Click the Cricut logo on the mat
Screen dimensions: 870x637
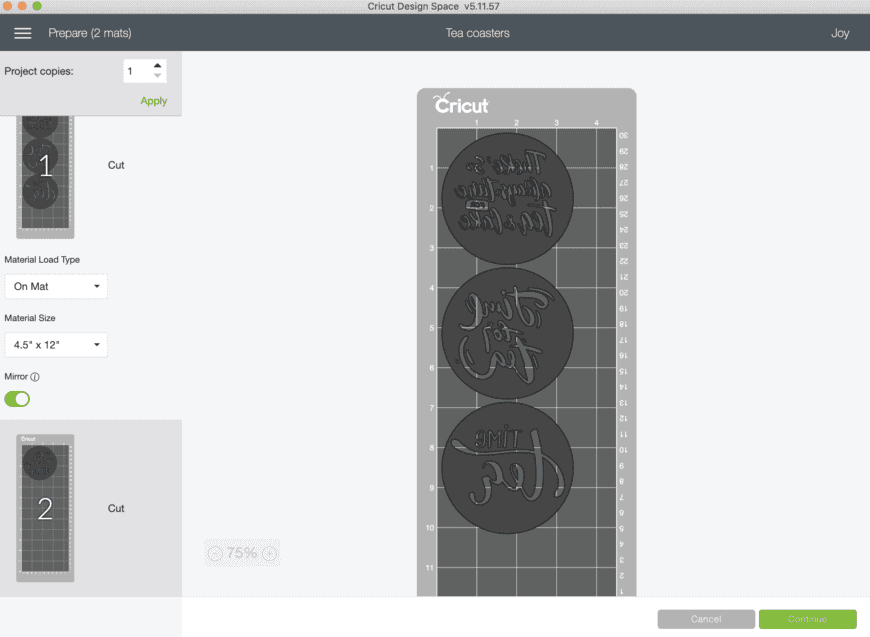(x=461, y=104)
